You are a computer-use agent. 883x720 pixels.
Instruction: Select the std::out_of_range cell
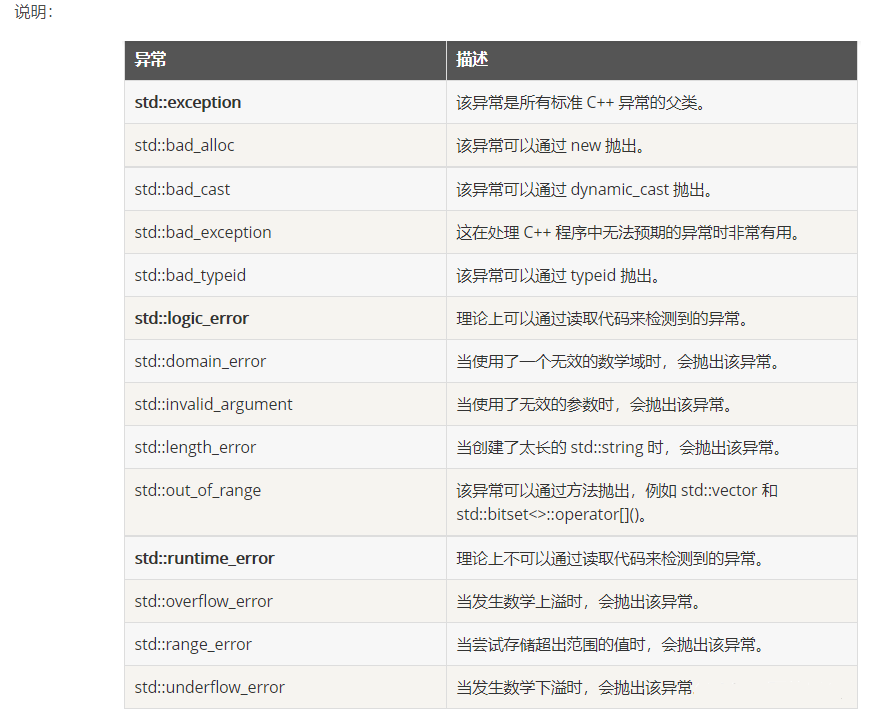coord(285,502)
